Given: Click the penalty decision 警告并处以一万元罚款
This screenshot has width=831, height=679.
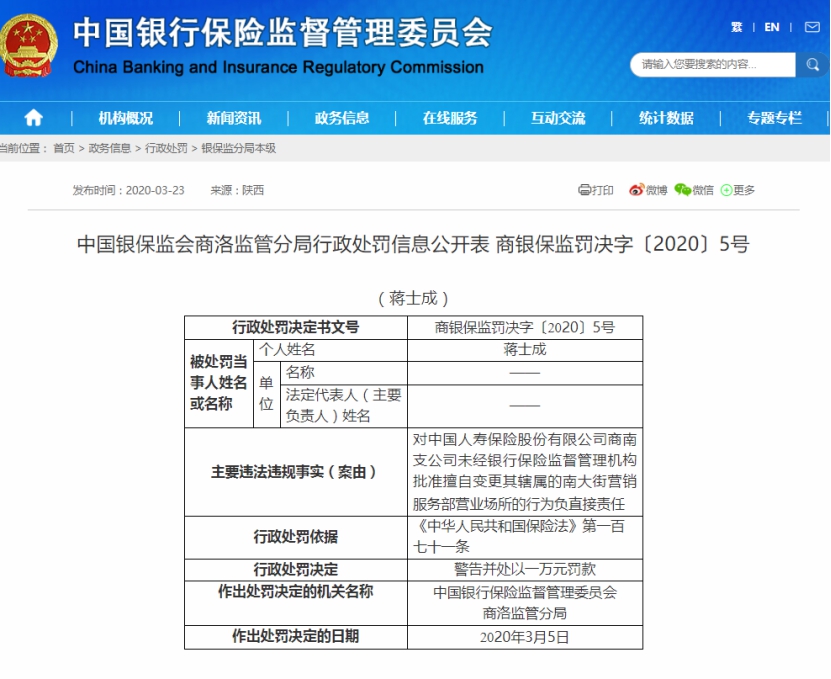Looking at the screenshot, I should (525, 570).
